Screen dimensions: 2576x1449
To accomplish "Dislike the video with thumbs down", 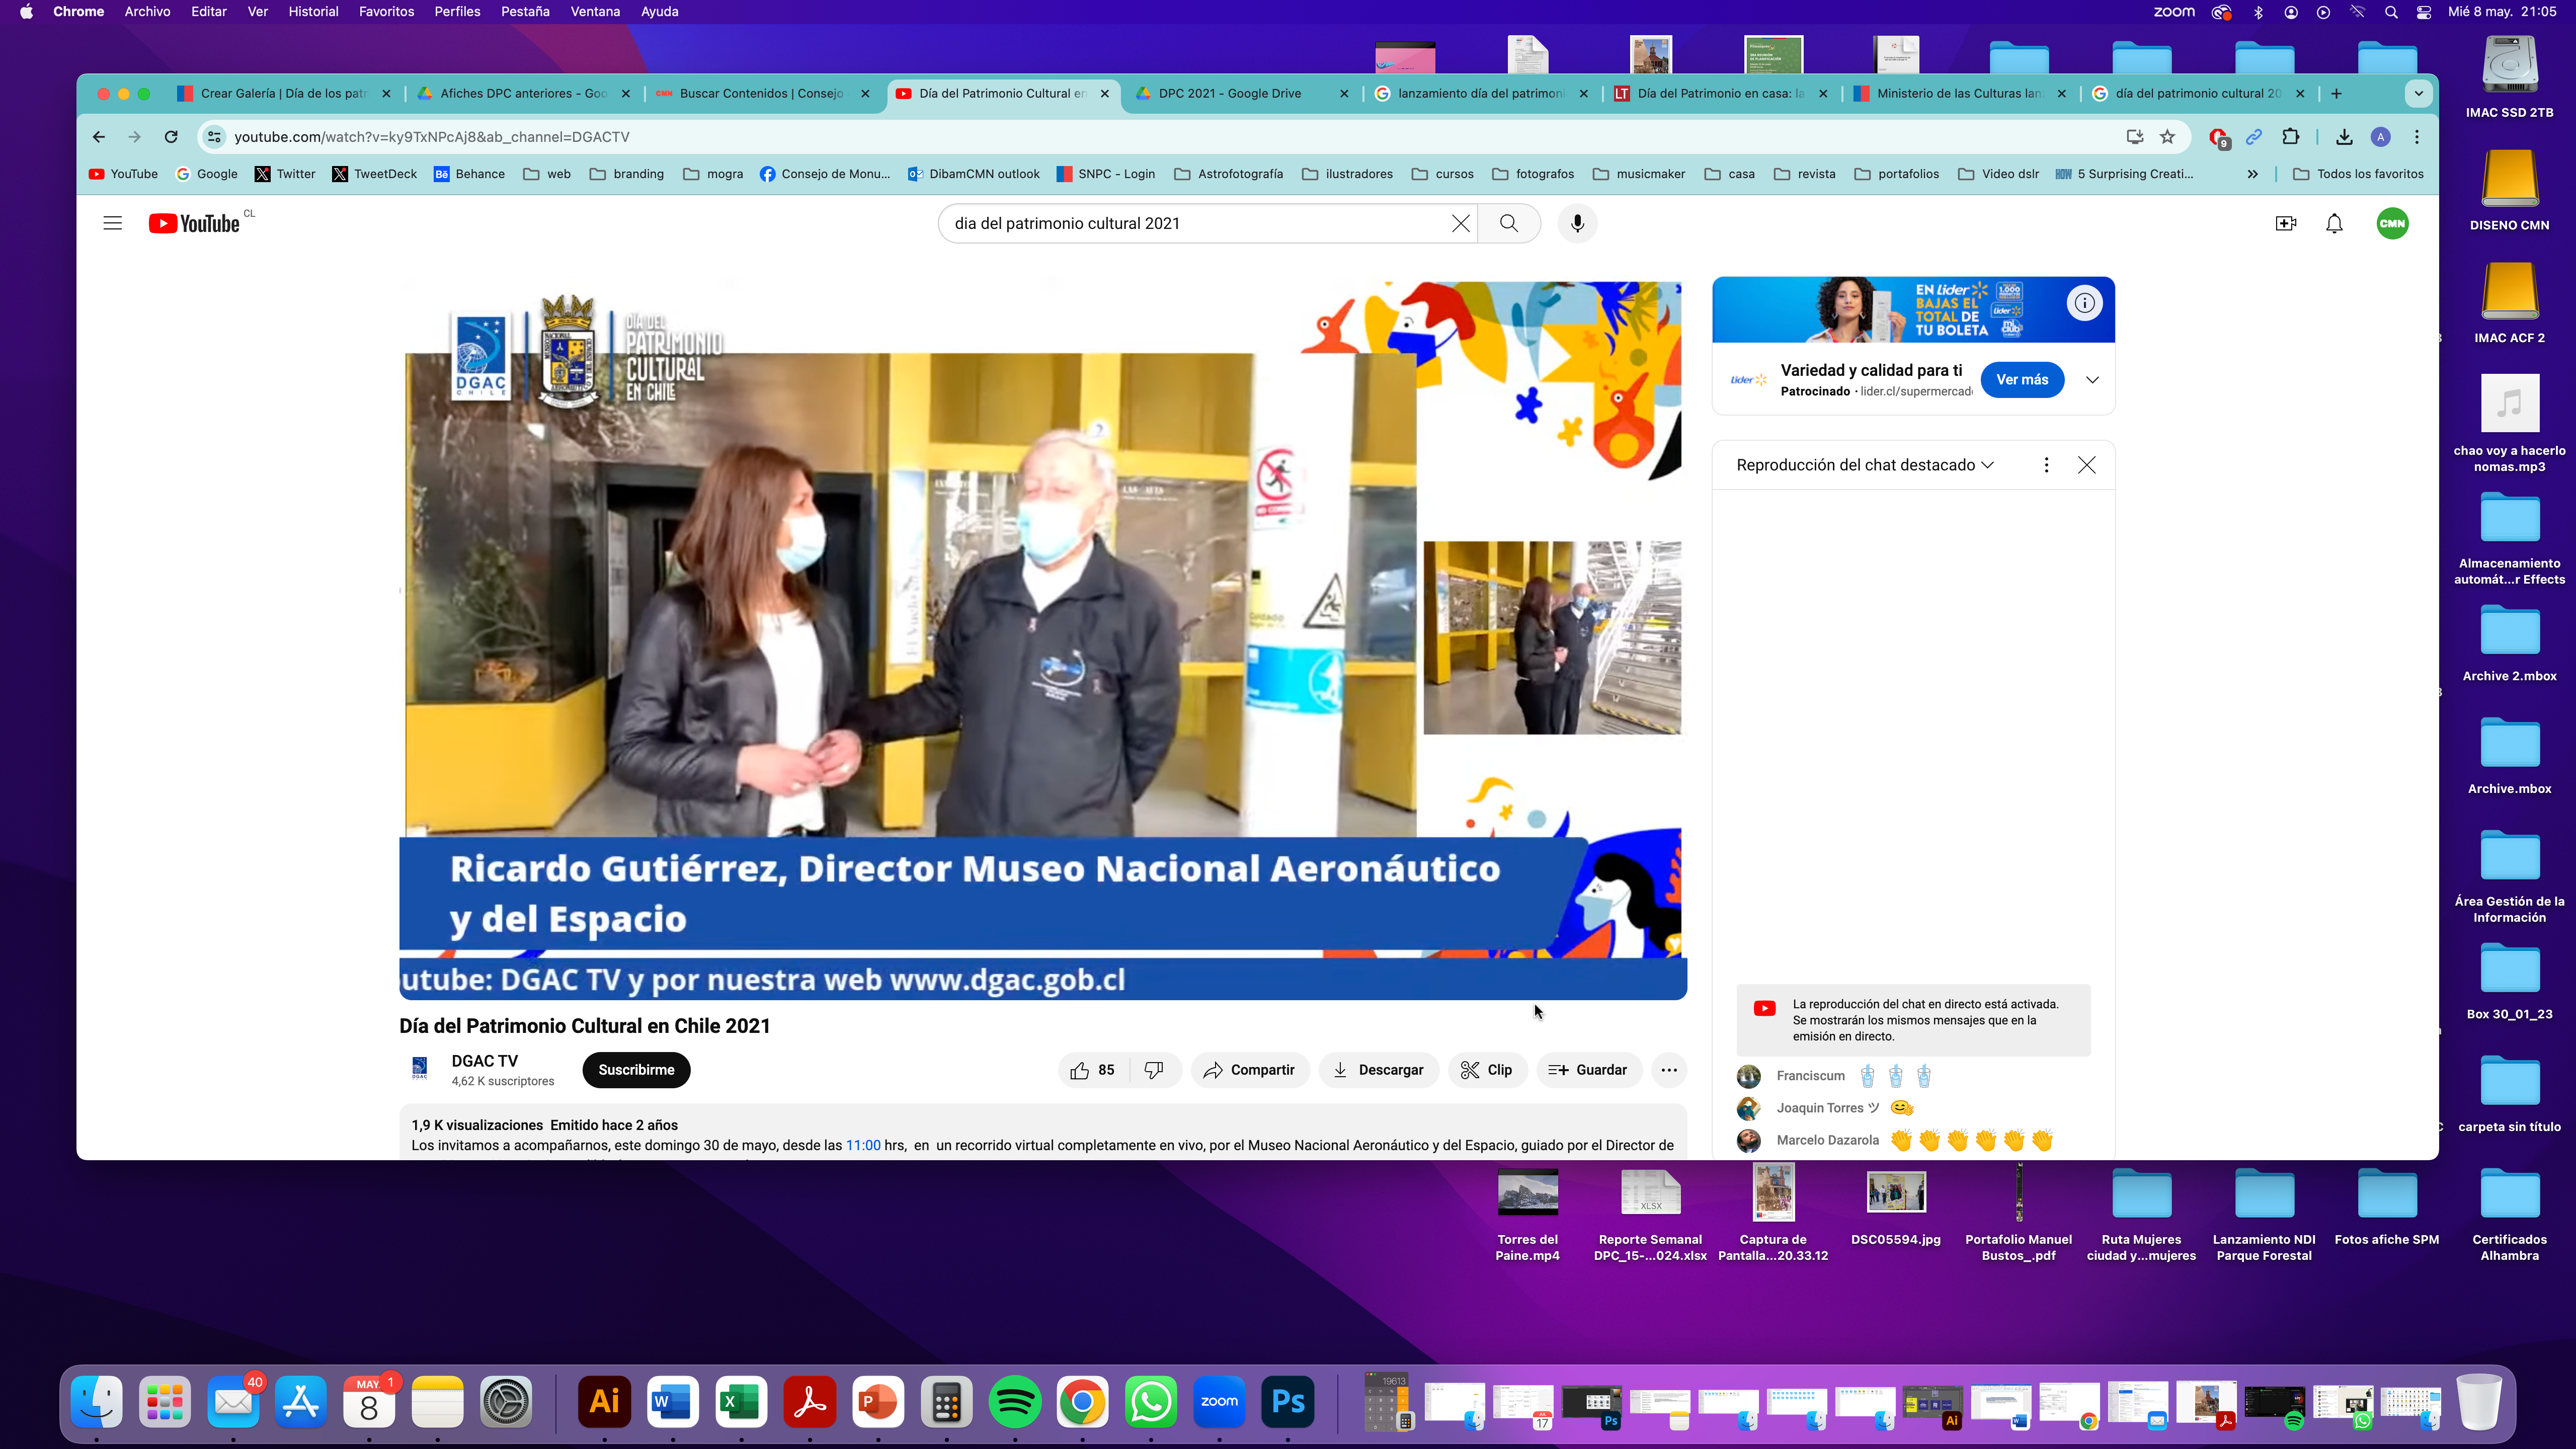I will tap(1154, 1070).
